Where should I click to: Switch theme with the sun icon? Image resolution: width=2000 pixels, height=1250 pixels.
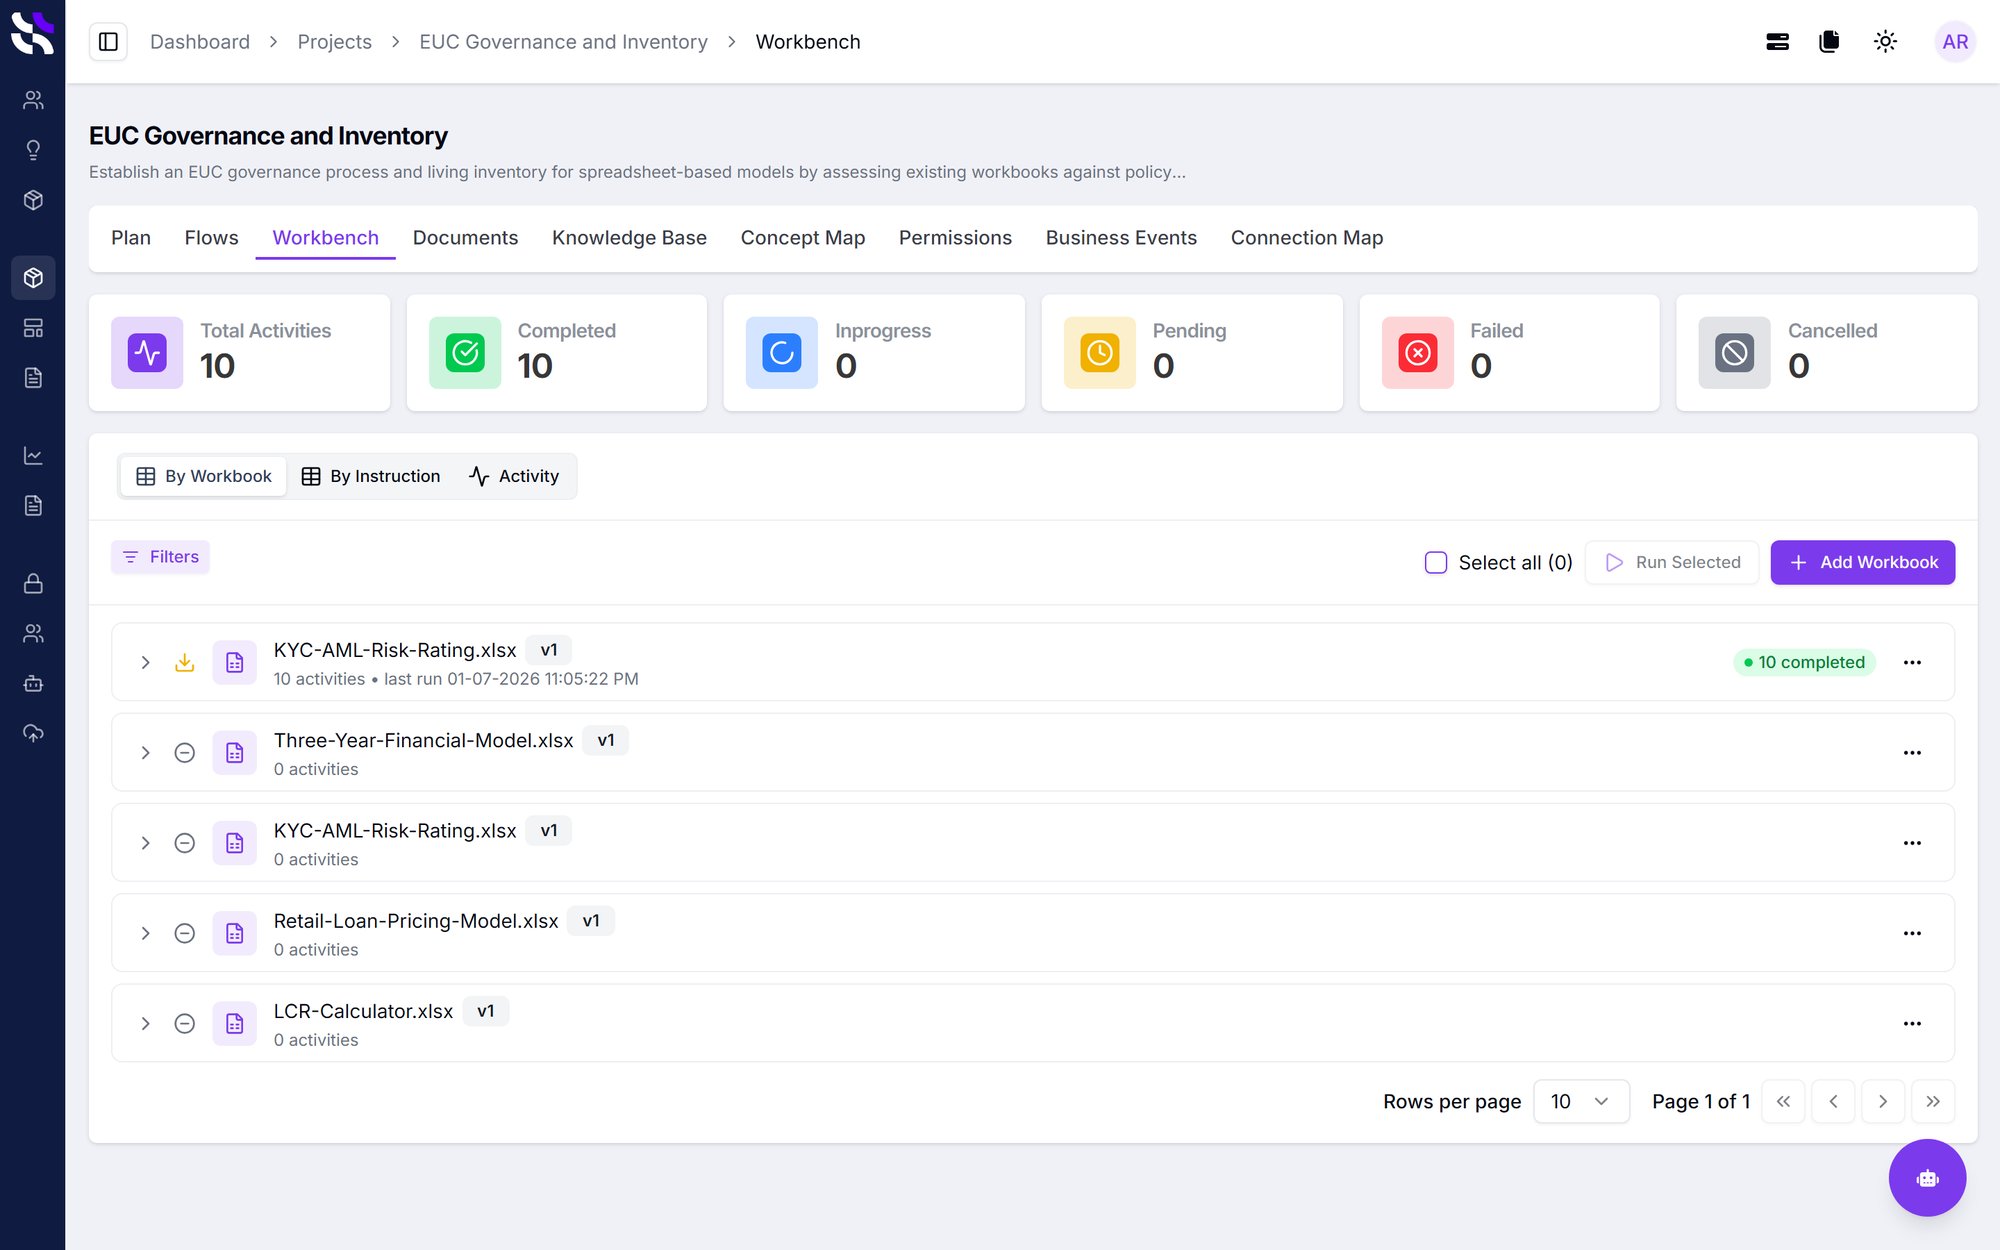[x=1885, y=42]
